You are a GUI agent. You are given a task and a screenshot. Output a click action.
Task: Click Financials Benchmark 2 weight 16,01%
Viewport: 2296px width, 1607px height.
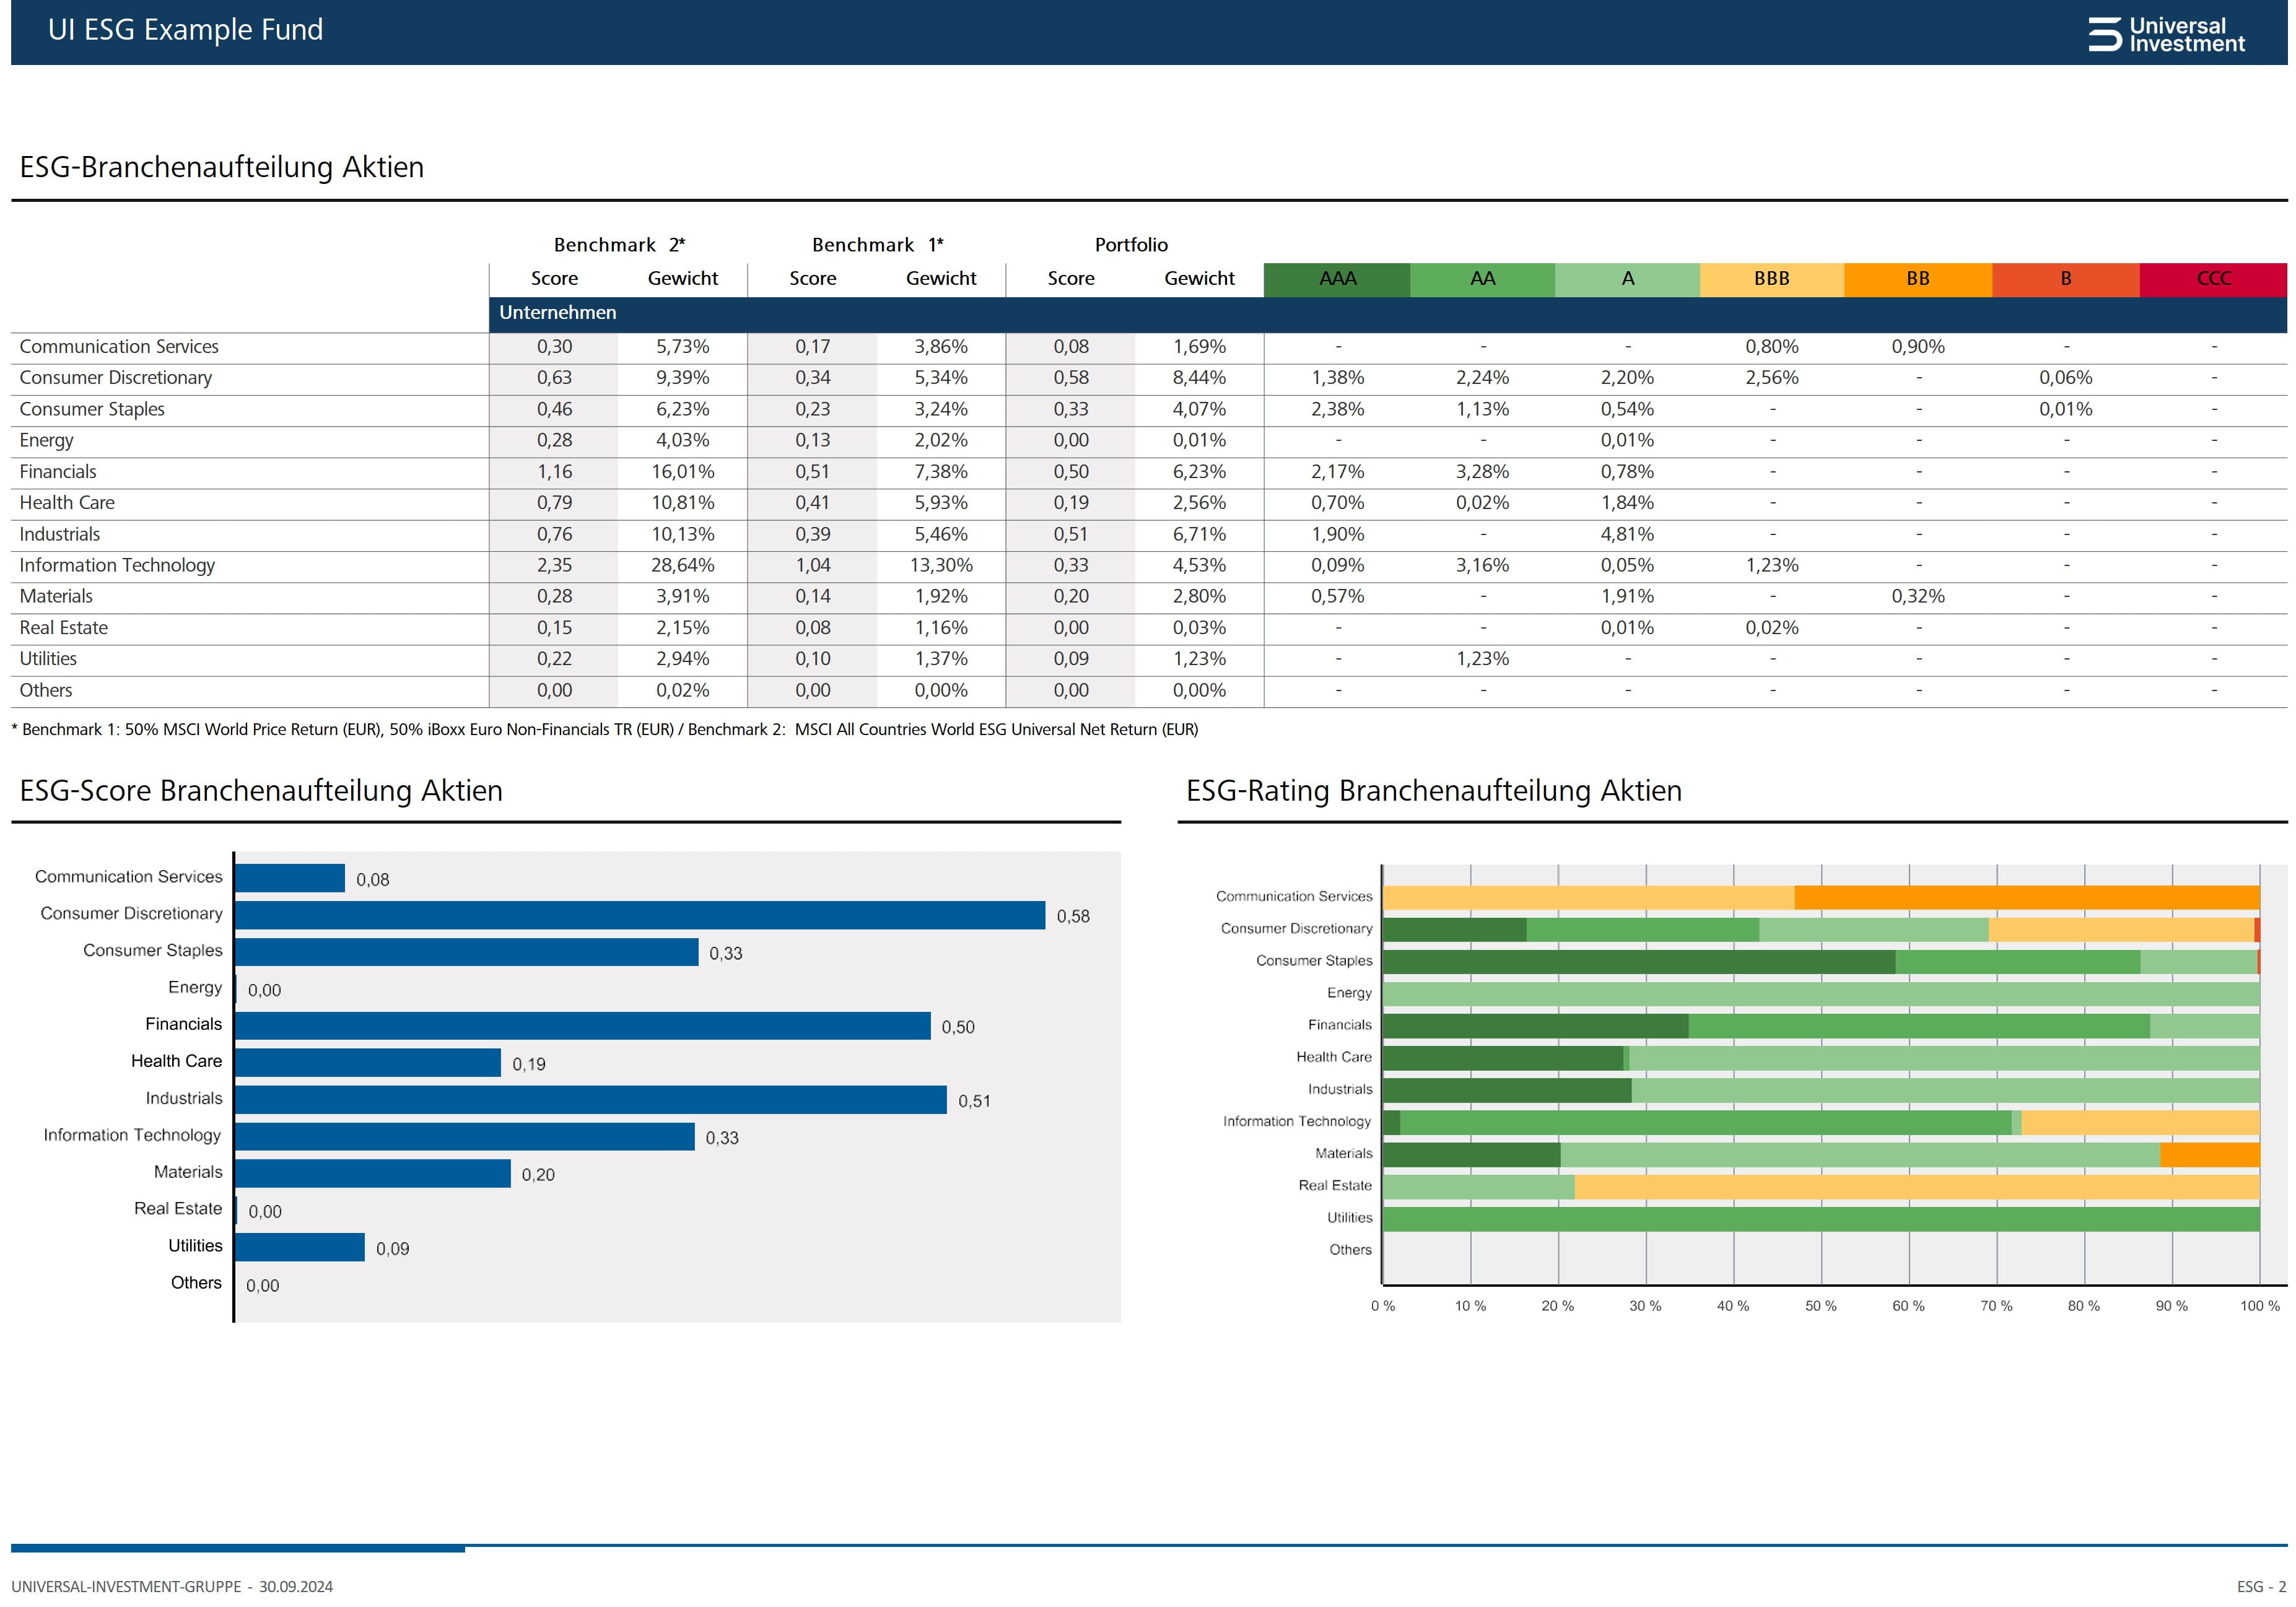[683, 472]
